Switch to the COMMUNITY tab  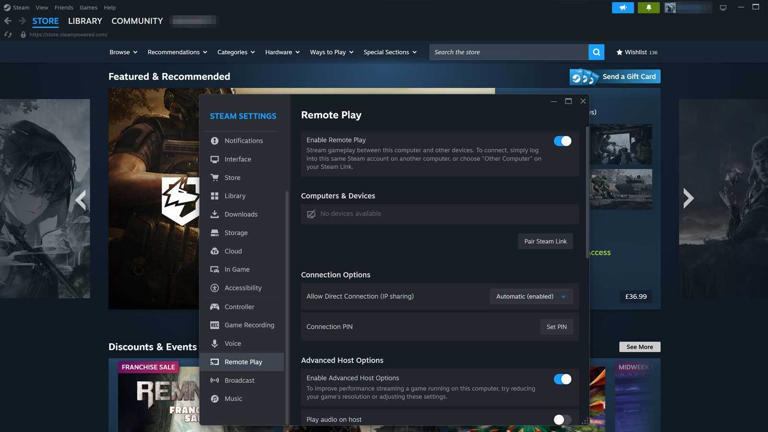click(137, 21)
